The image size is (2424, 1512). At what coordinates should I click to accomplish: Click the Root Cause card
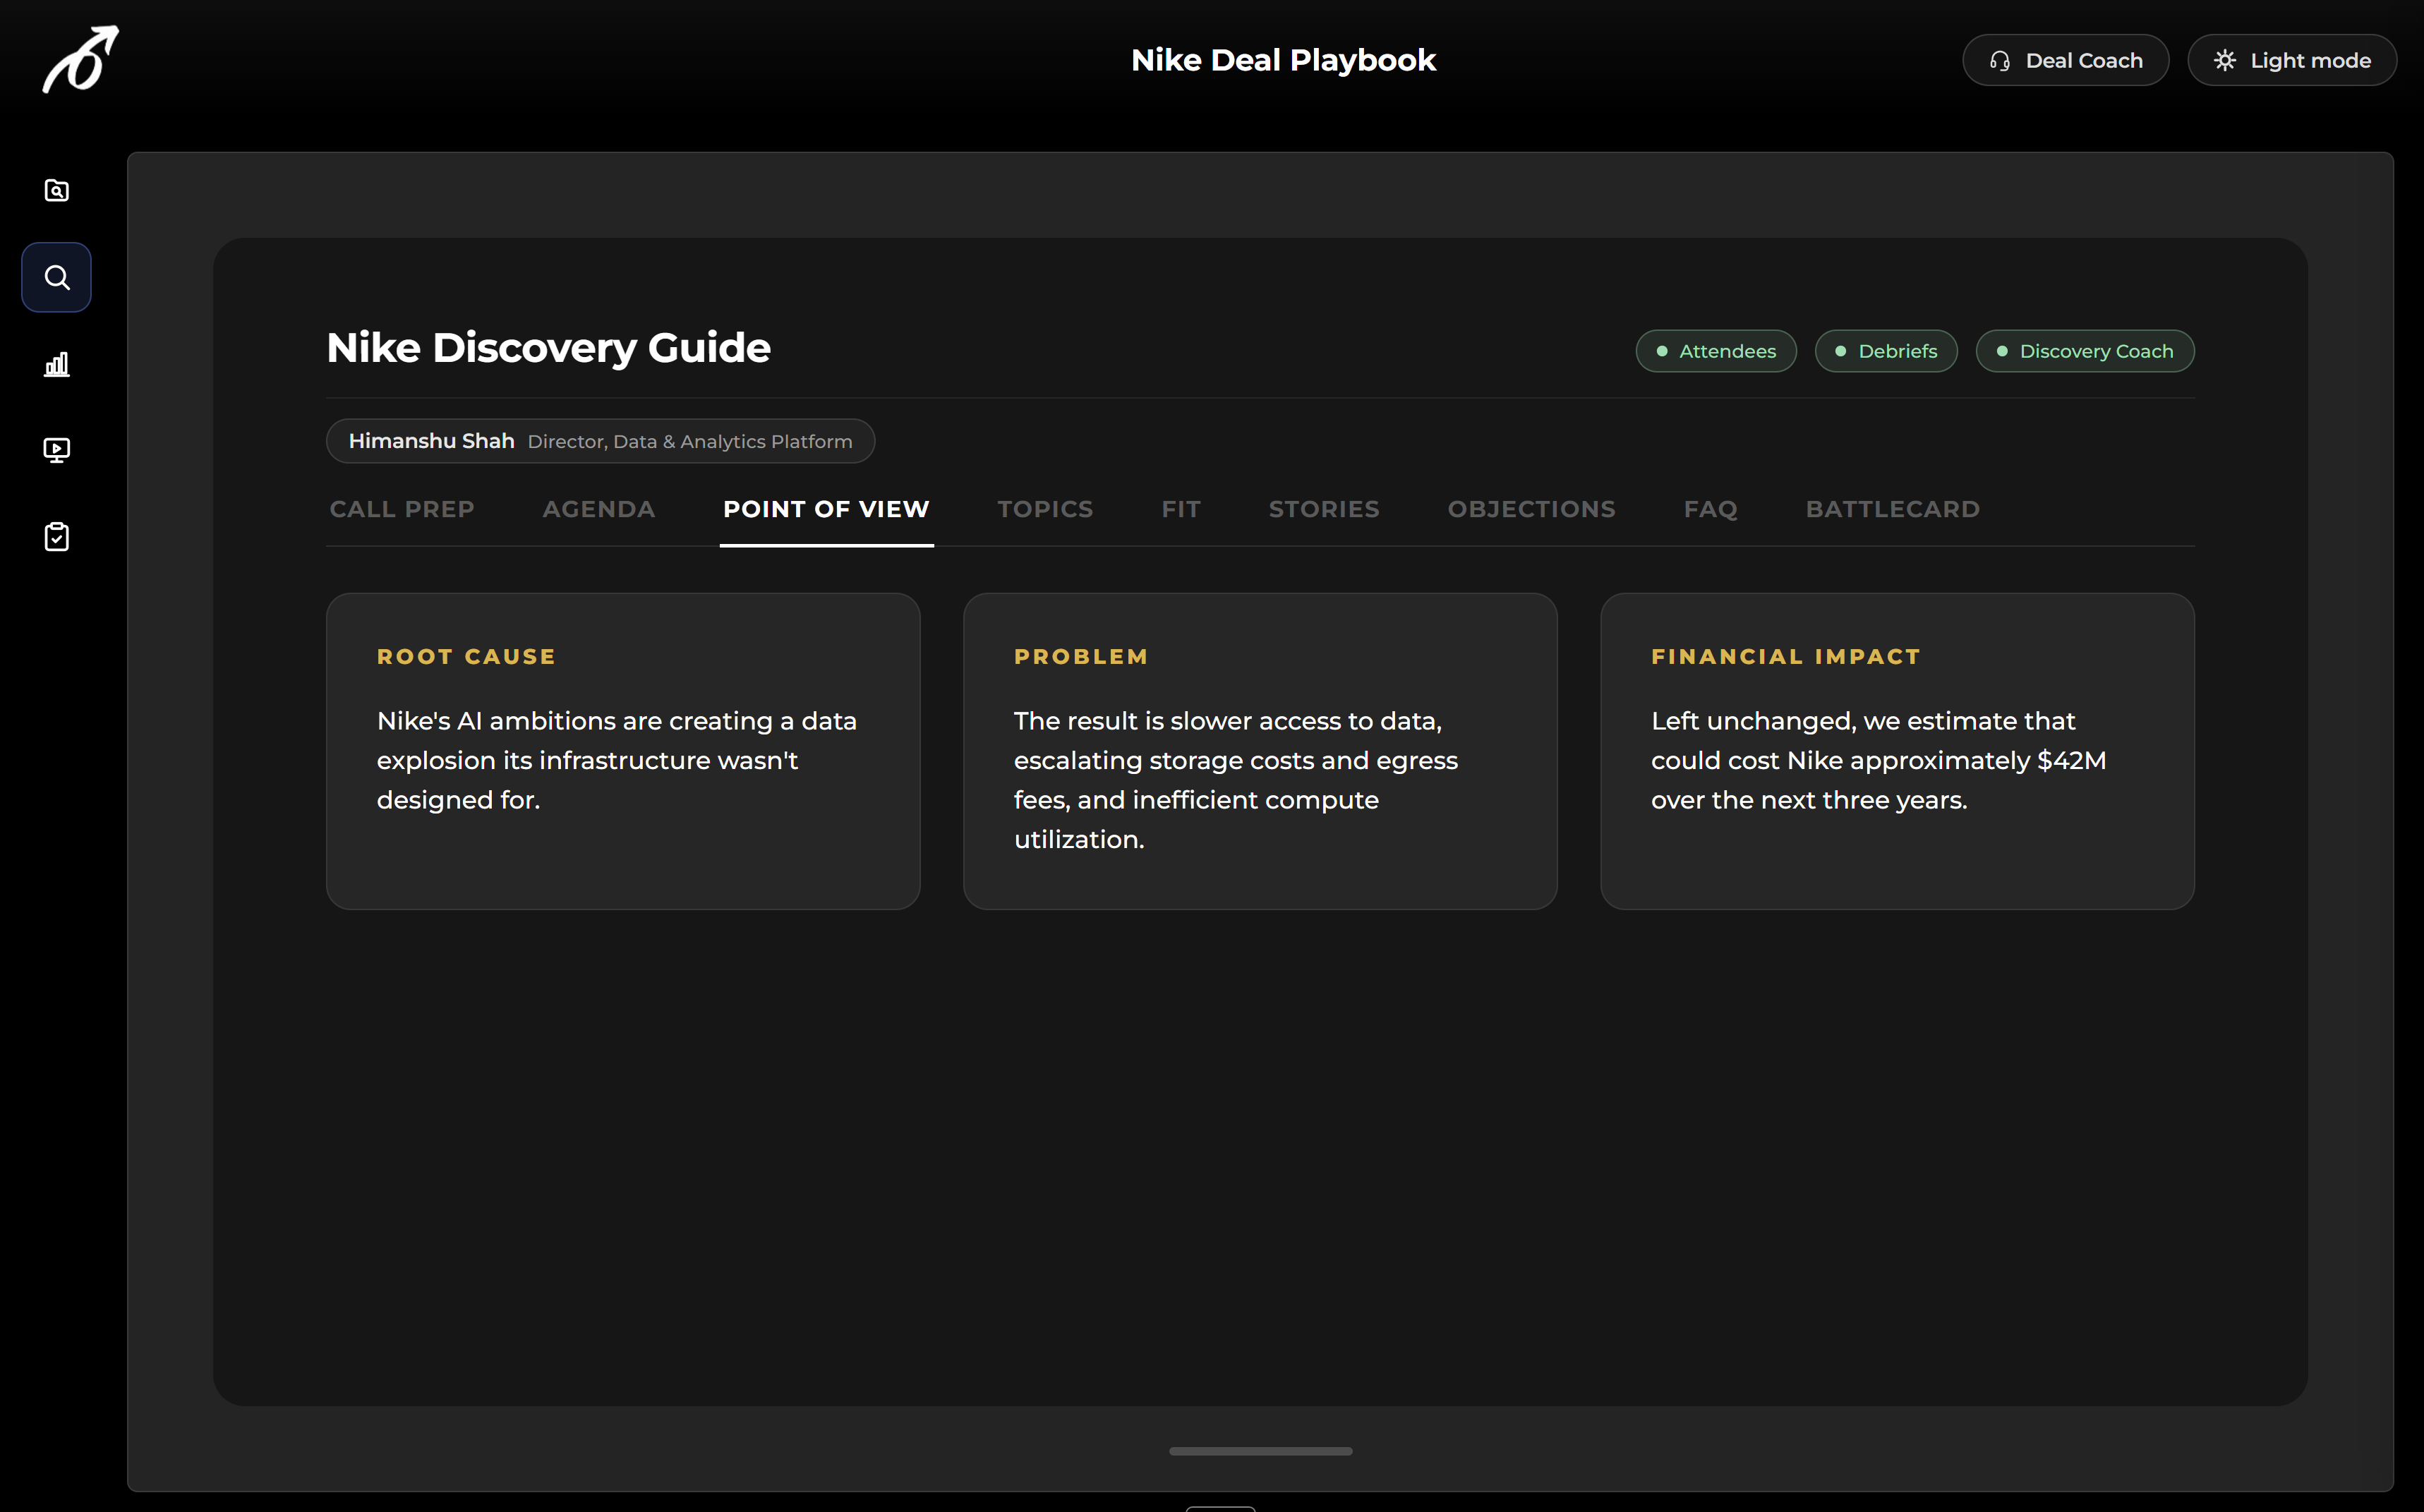[623, 751]
